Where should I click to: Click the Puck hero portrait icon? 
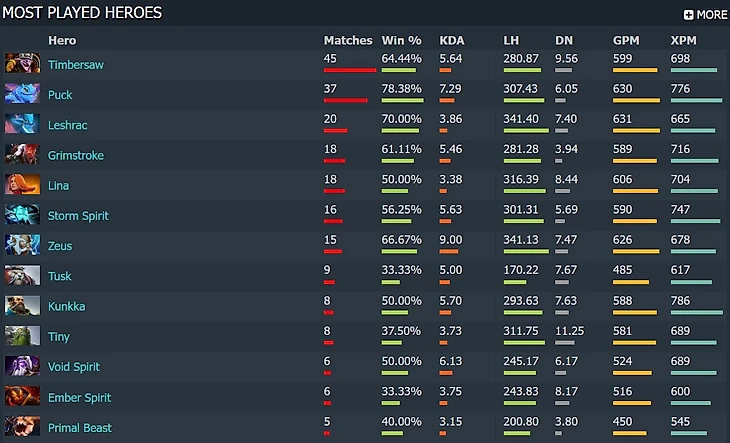click(22, 94)
